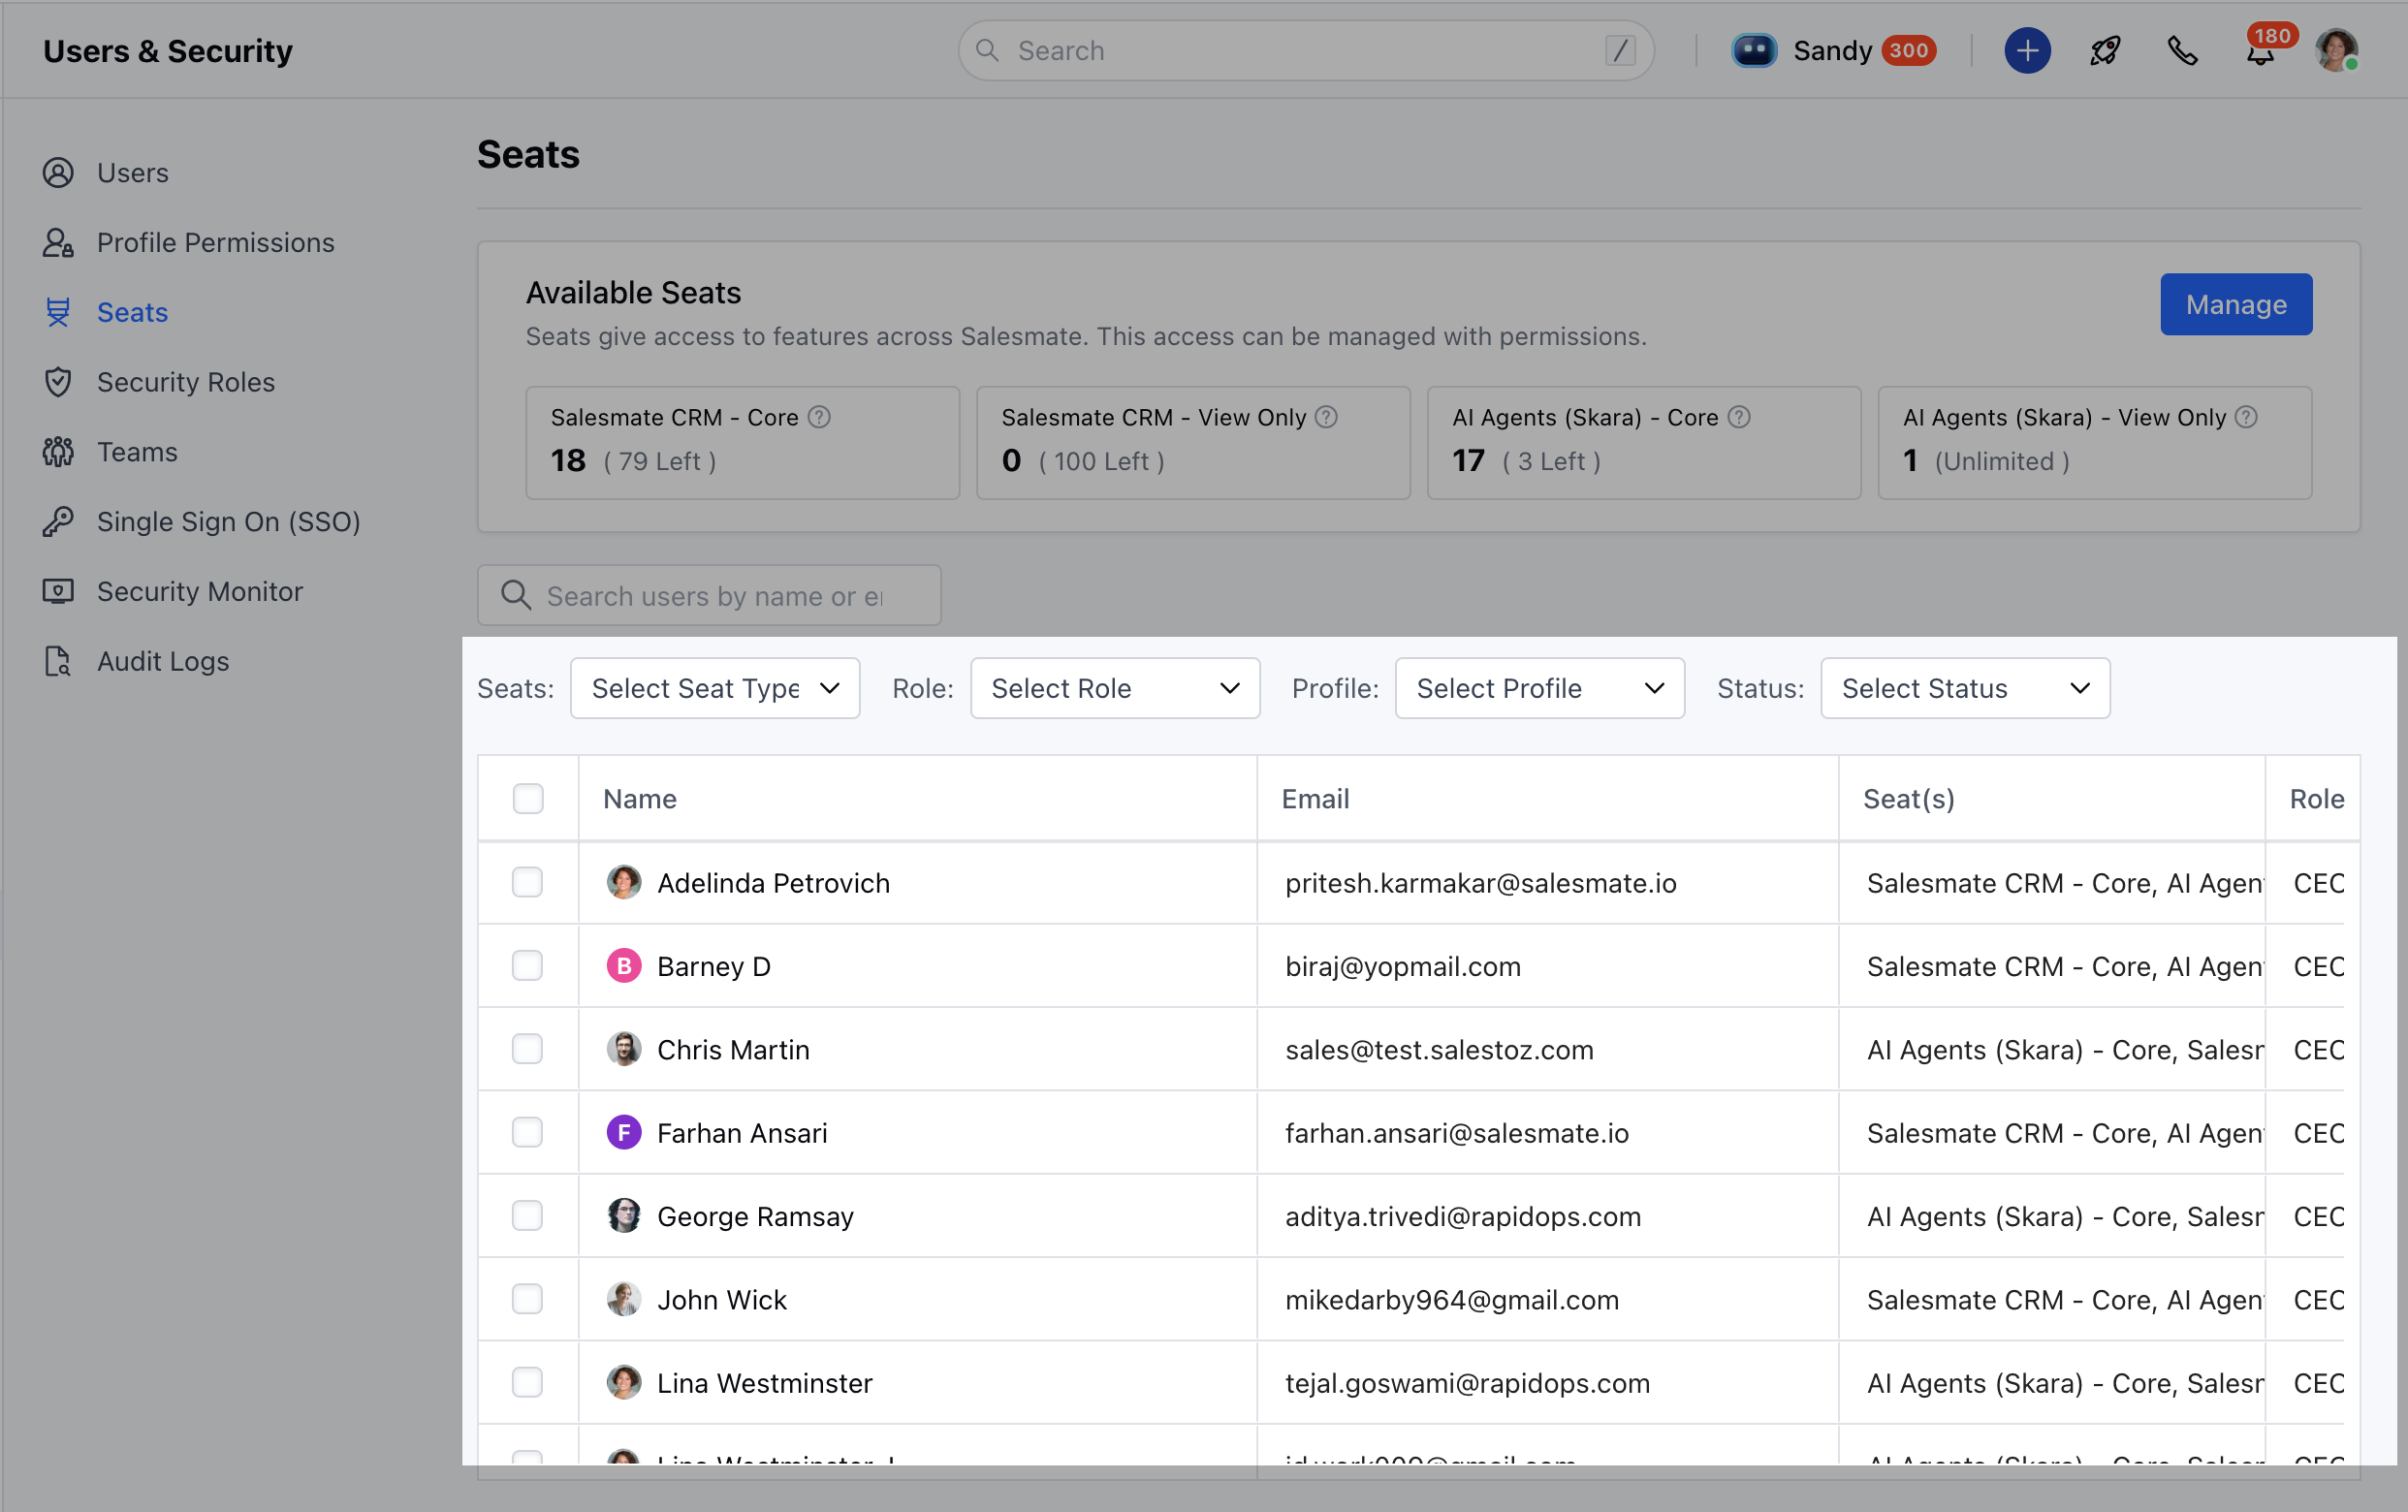Select the checkbox for John Wick row
The height and width of the screenshot is (1512, 2408).
(527, 1298)
